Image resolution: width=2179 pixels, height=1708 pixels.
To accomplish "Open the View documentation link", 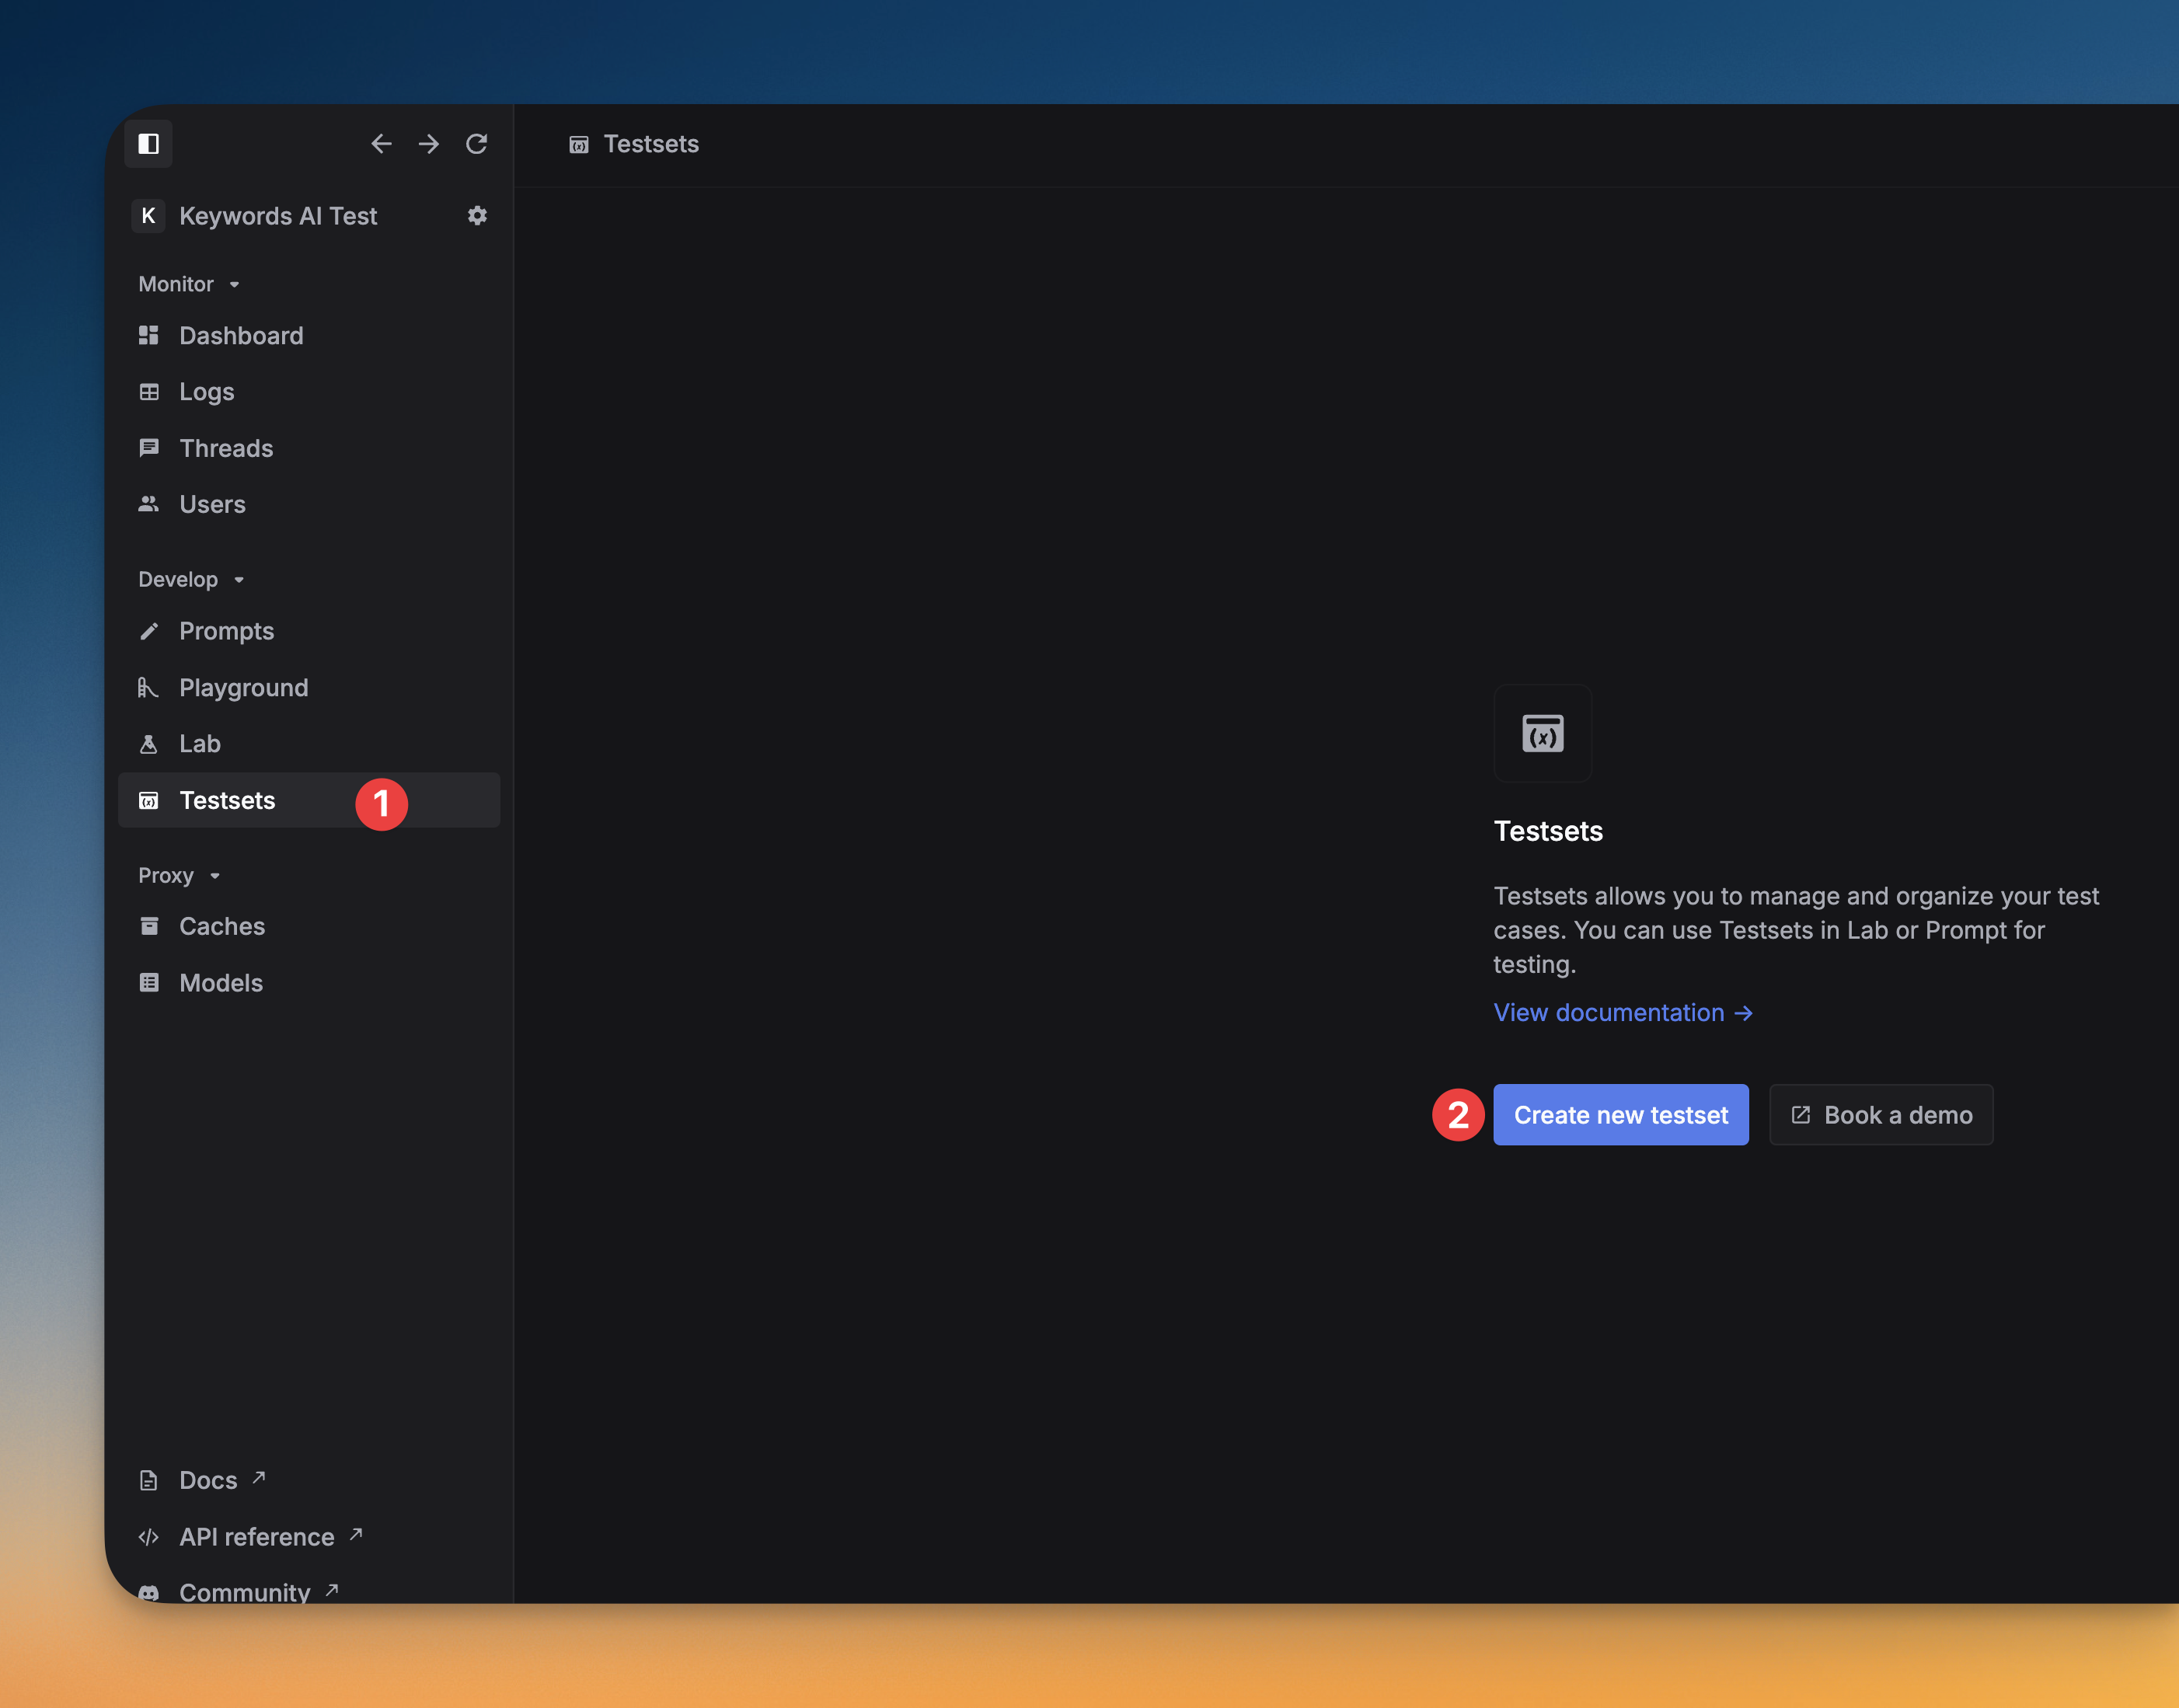I will tap(1623, 1013).
